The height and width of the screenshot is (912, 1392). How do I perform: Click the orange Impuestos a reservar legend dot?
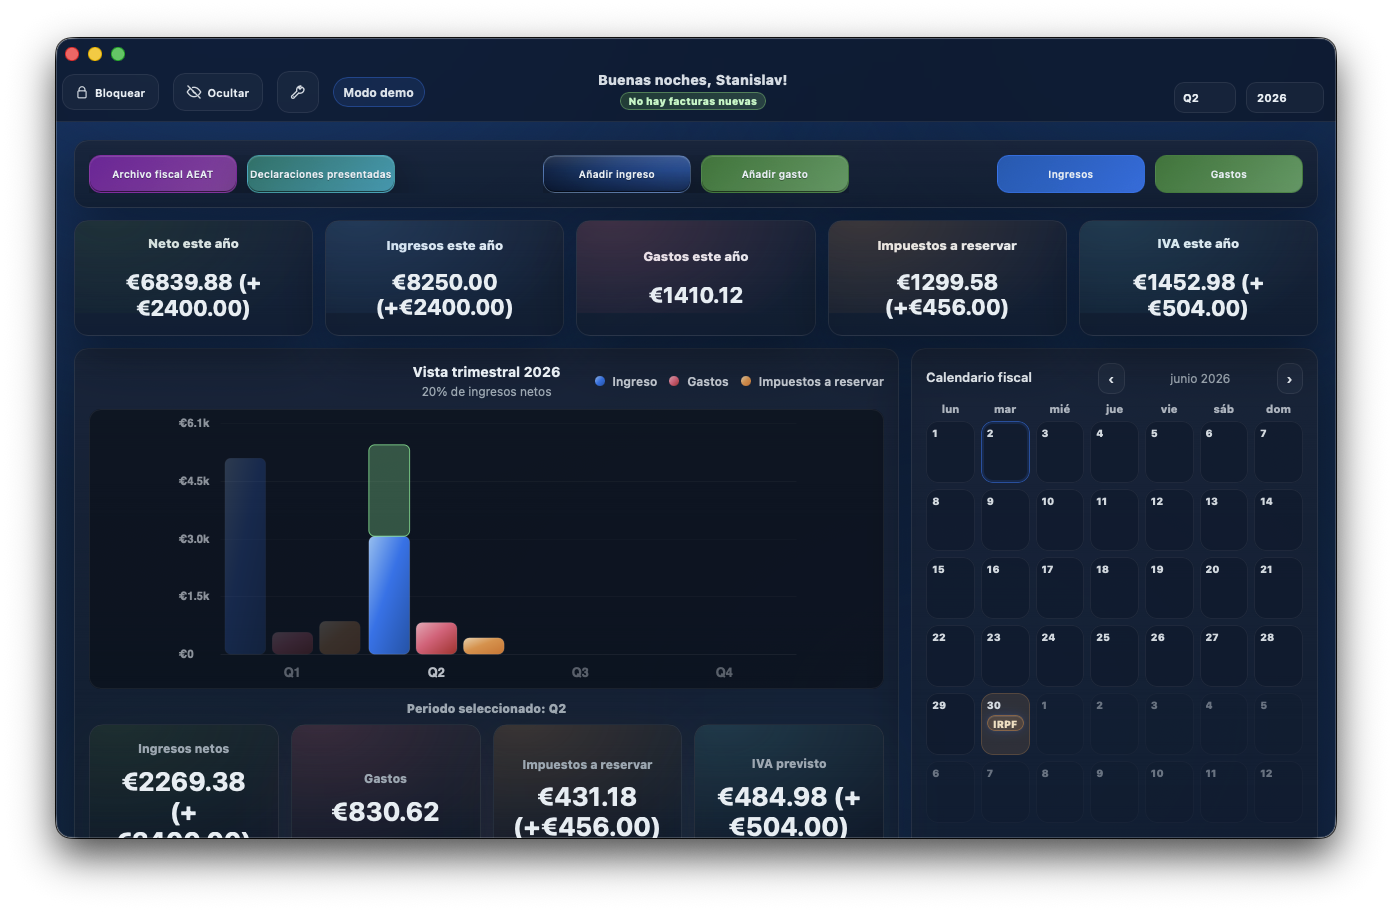click(x=746, y=381)
